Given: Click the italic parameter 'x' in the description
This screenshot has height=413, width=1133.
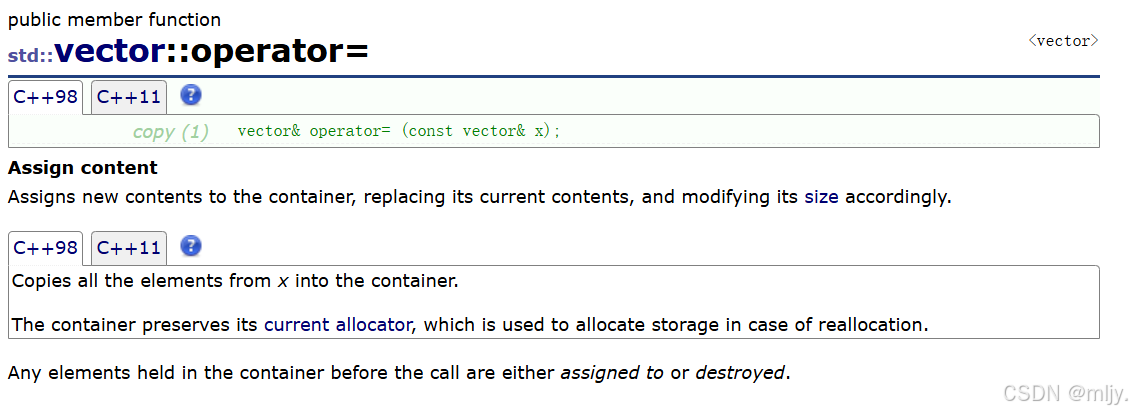Looking at the screenshot, I should coord(283,282).
